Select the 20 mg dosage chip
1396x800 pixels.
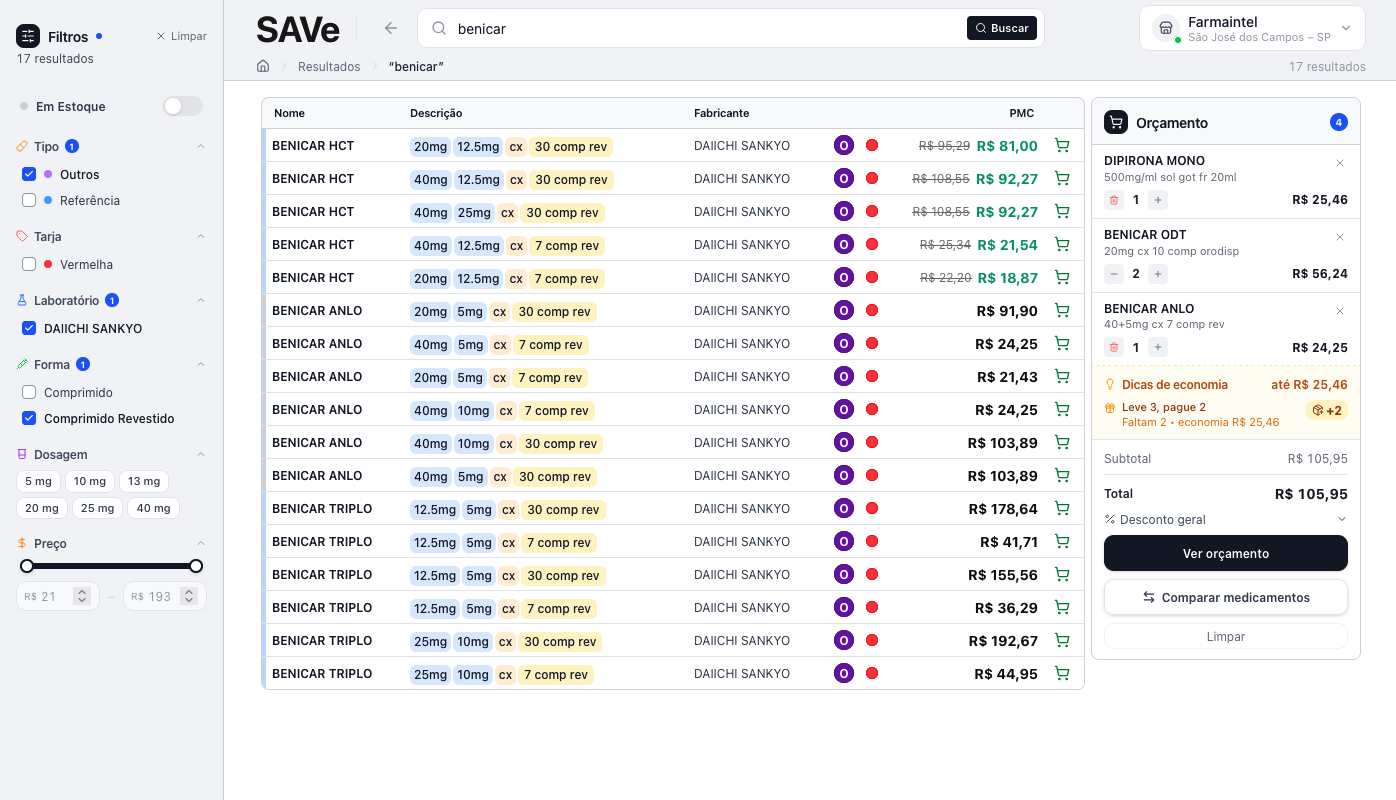click(x=42, y=508)
